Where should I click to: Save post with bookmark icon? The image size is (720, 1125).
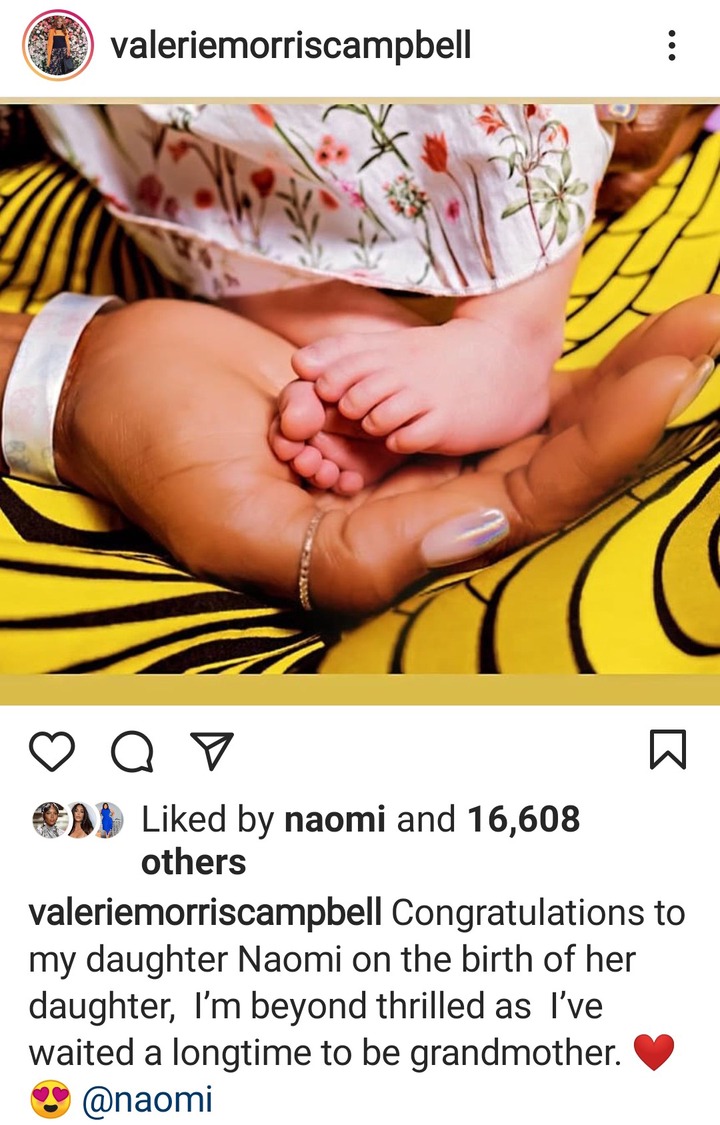(668, 749)
